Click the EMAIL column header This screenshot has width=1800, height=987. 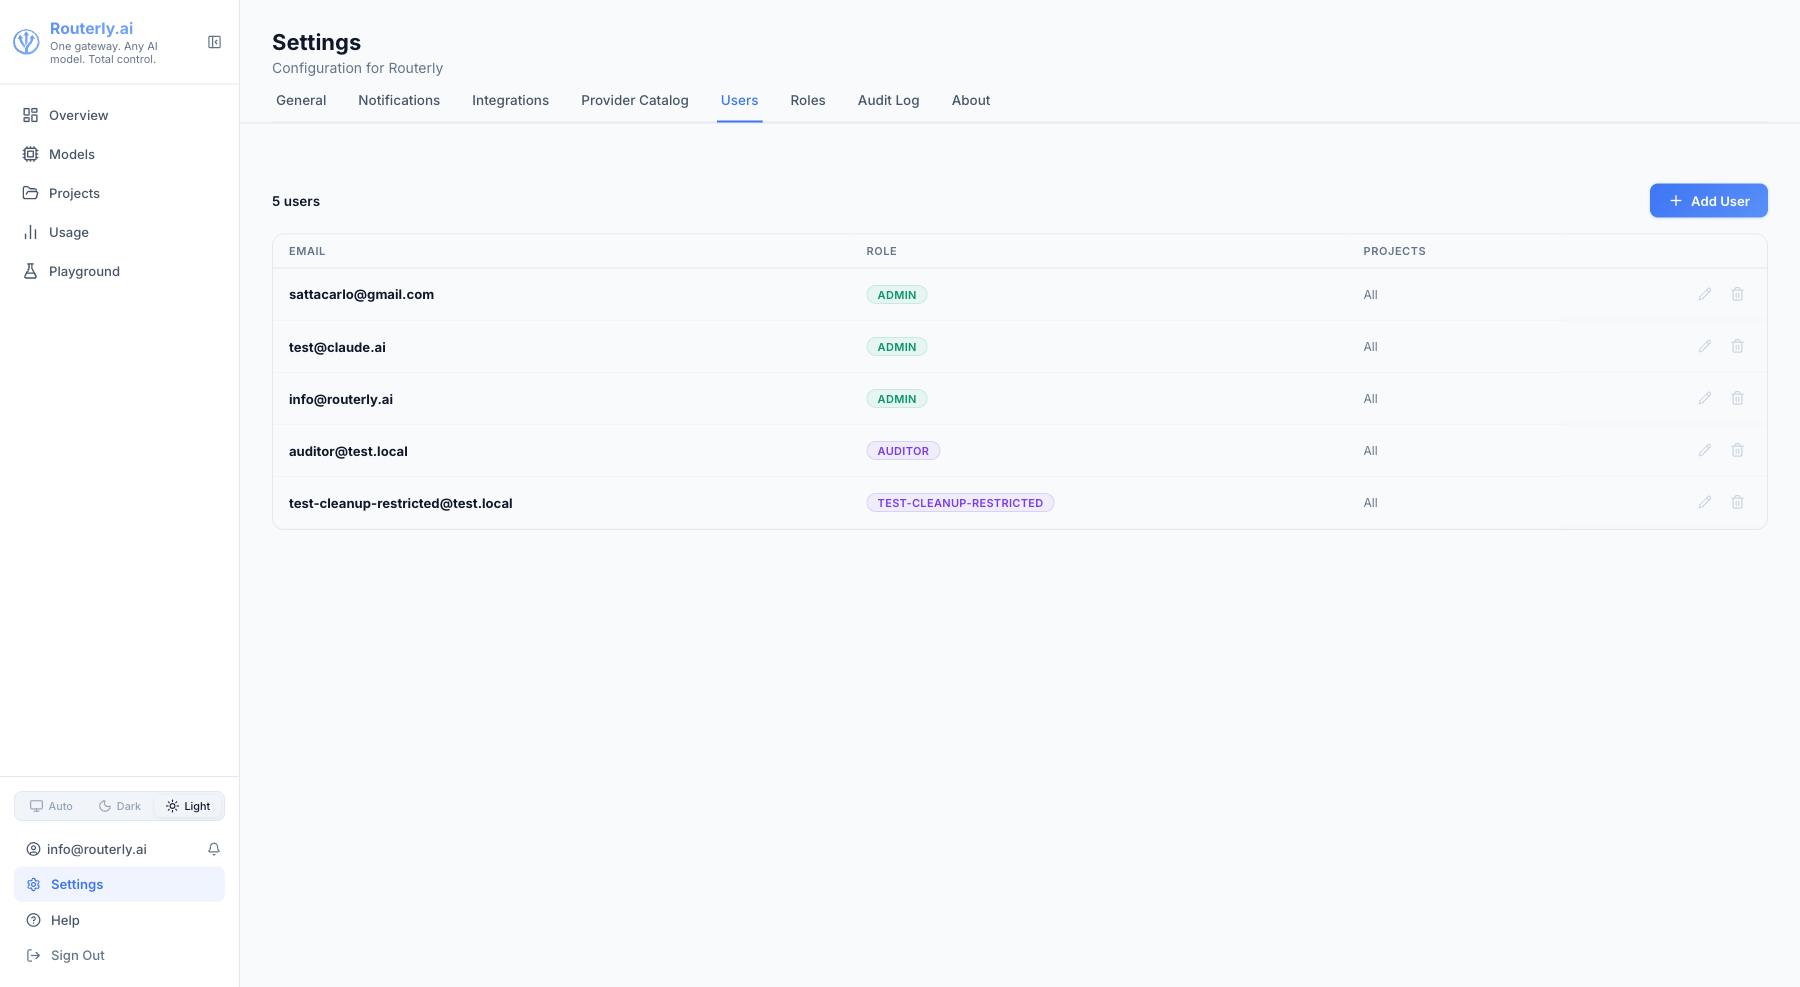point(307,251)
